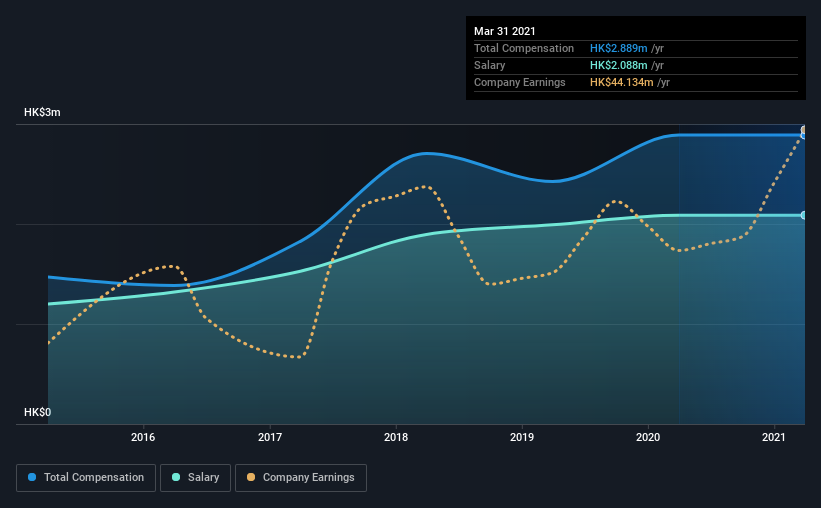Click the HK$2.088m salary value
The image size is (821, 508).
pyautogui.click(x=618, y=65)
